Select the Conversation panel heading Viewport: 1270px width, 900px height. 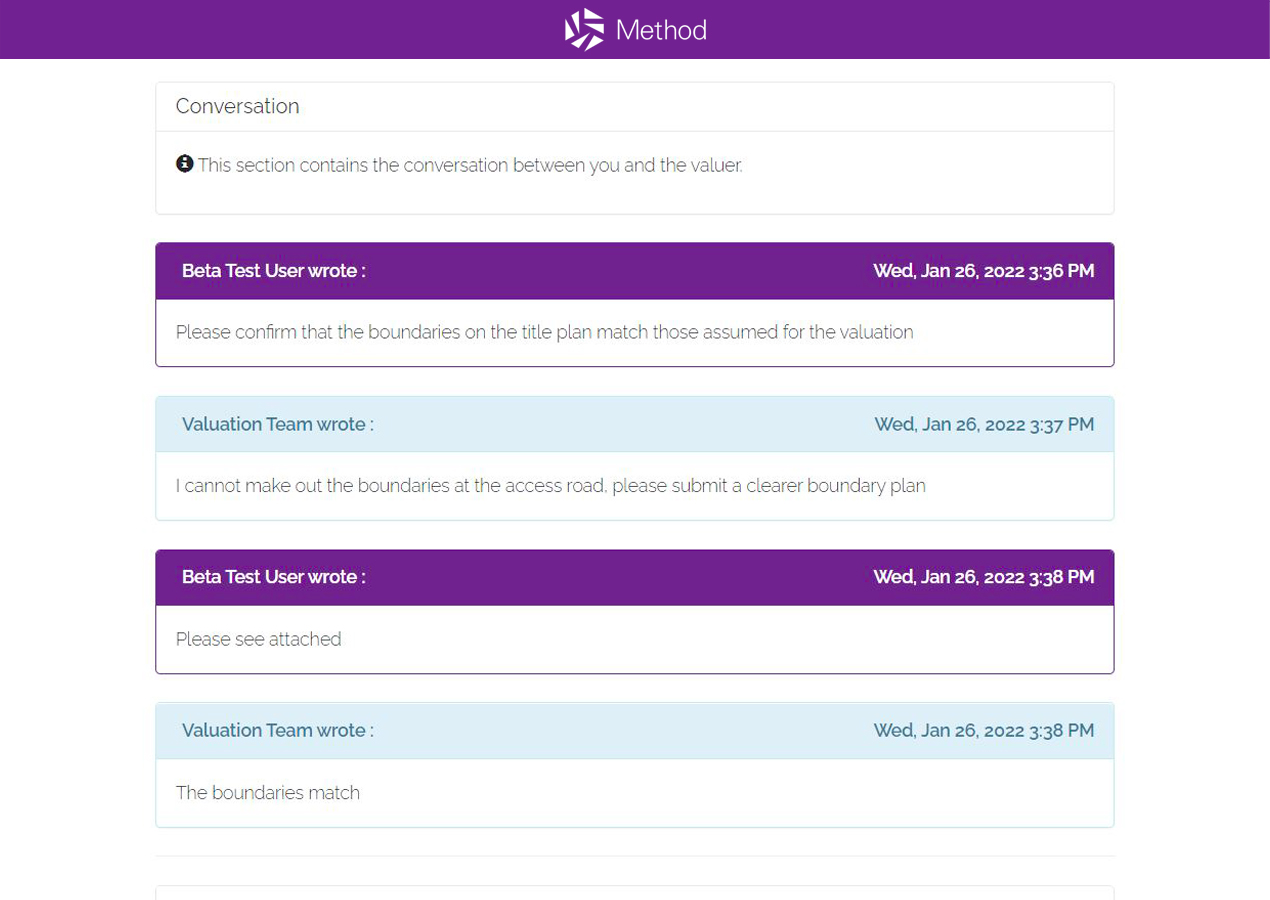(237, 106)
